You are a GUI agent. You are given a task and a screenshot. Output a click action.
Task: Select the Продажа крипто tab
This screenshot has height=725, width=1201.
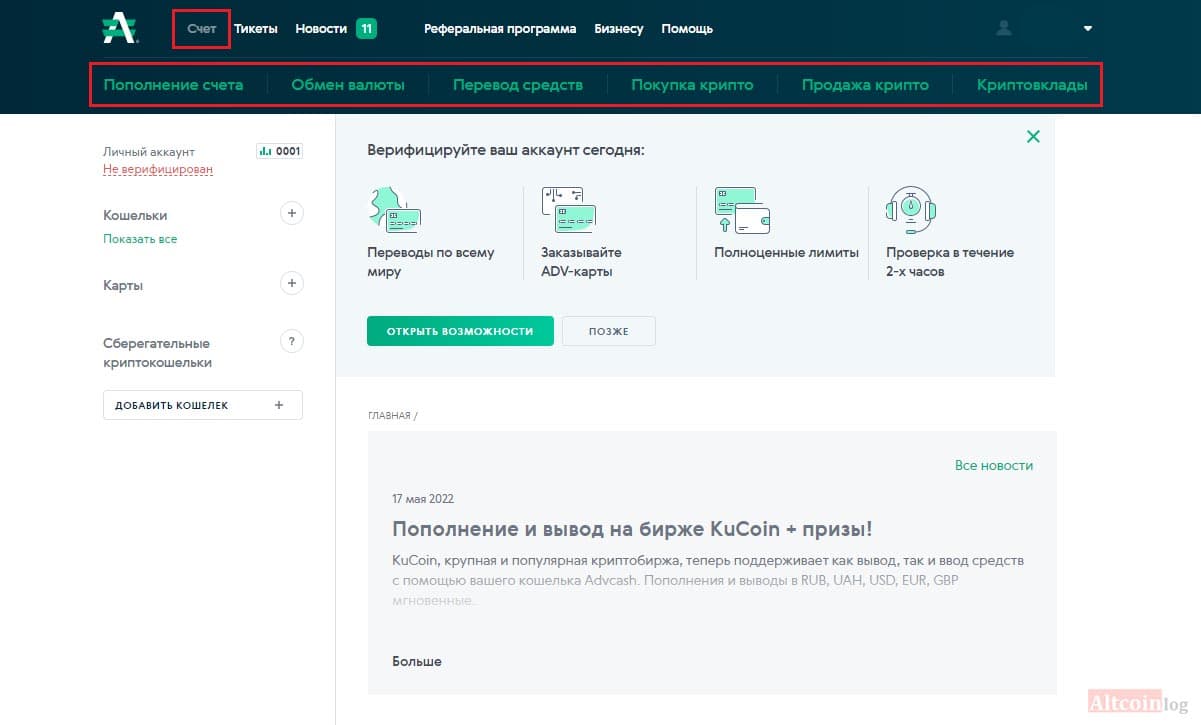click(865, 85)
